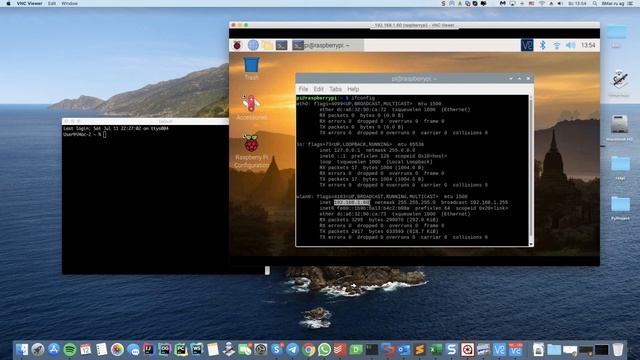Select the pi@raspberrypi taskbar window button
The height and width of the screenshot is (360, 640).
pos(327,45)
